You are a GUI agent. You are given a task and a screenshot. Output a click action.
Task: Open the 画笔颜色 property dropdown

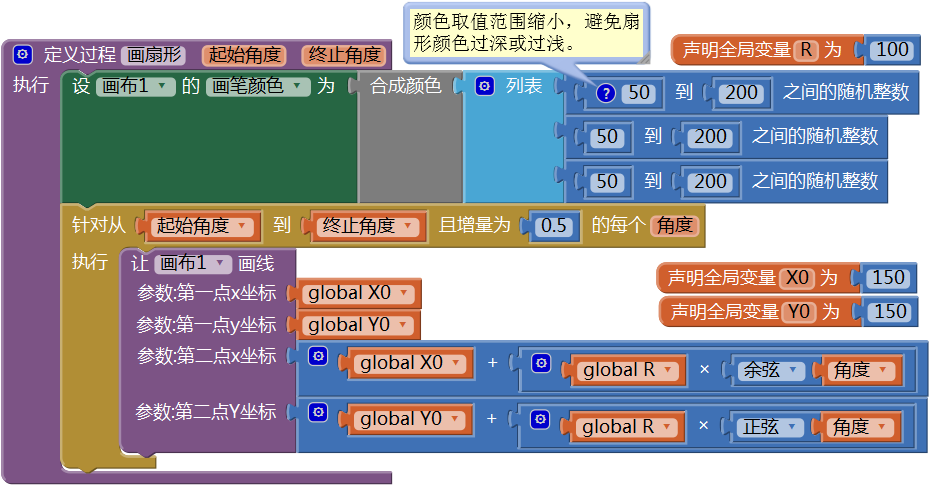tap(258, 87)
